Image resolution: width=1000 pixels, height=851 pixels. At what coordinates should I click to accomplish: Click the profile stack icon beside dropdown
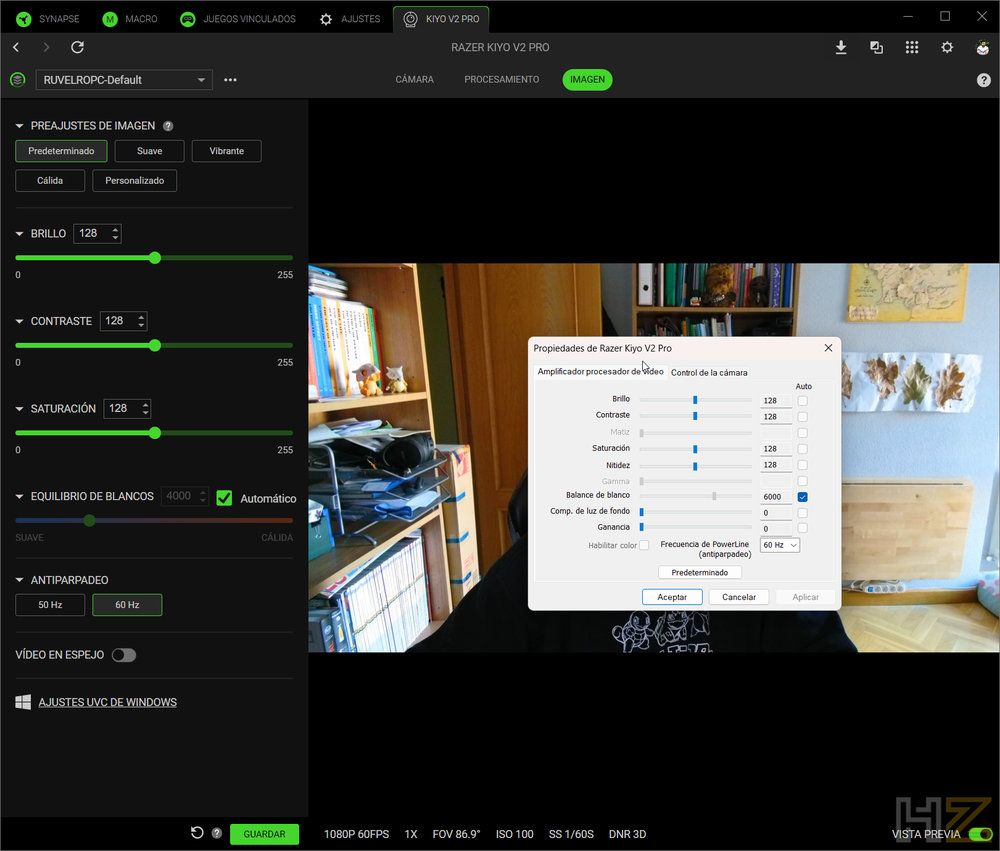tap(18, 80)
